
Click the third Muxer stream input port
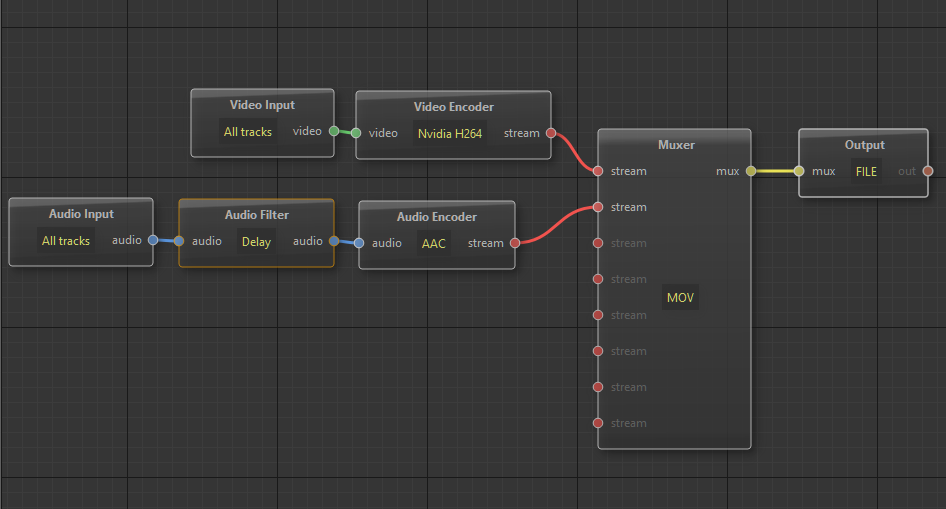(x=598, y=243)
